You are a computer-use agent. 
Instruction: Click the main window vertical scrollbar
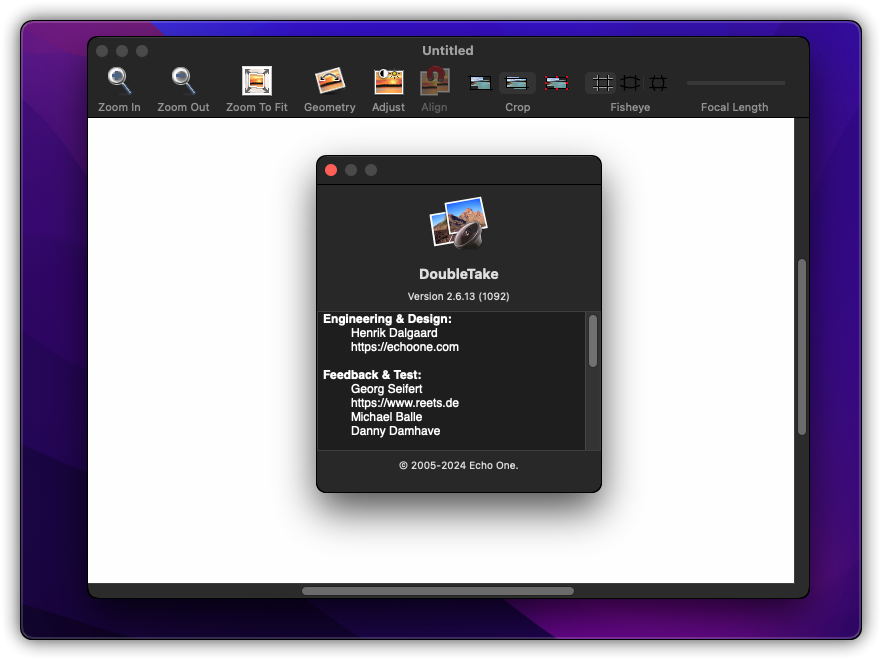[x=802, y=347]
